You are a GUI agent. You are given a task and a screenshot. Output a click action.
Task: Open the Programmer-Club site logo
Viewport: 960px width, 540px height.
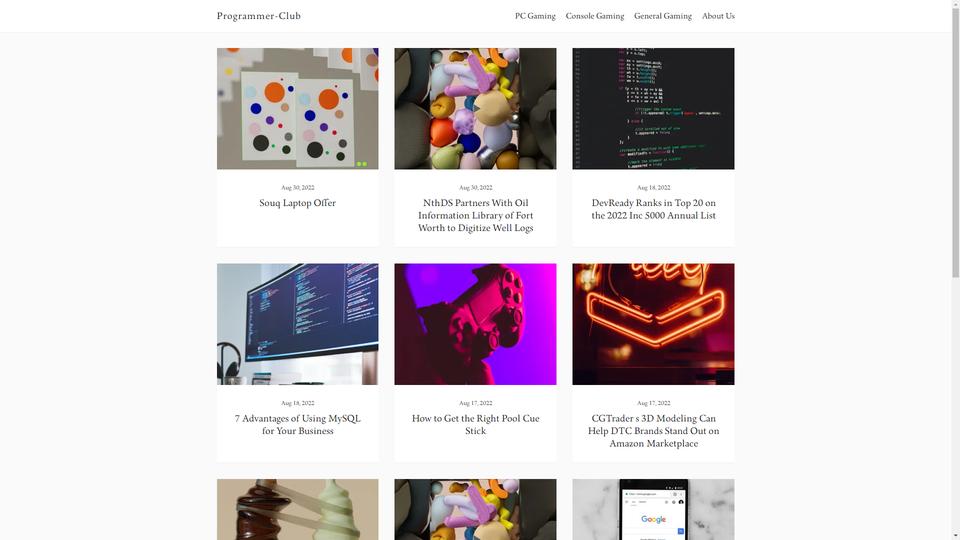[x=258, y=16]
